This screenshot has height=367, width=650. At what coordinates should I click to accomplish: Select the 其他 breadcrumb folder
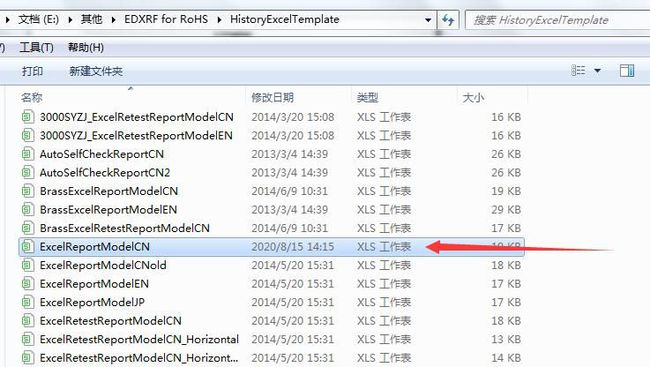coord(92,19)
